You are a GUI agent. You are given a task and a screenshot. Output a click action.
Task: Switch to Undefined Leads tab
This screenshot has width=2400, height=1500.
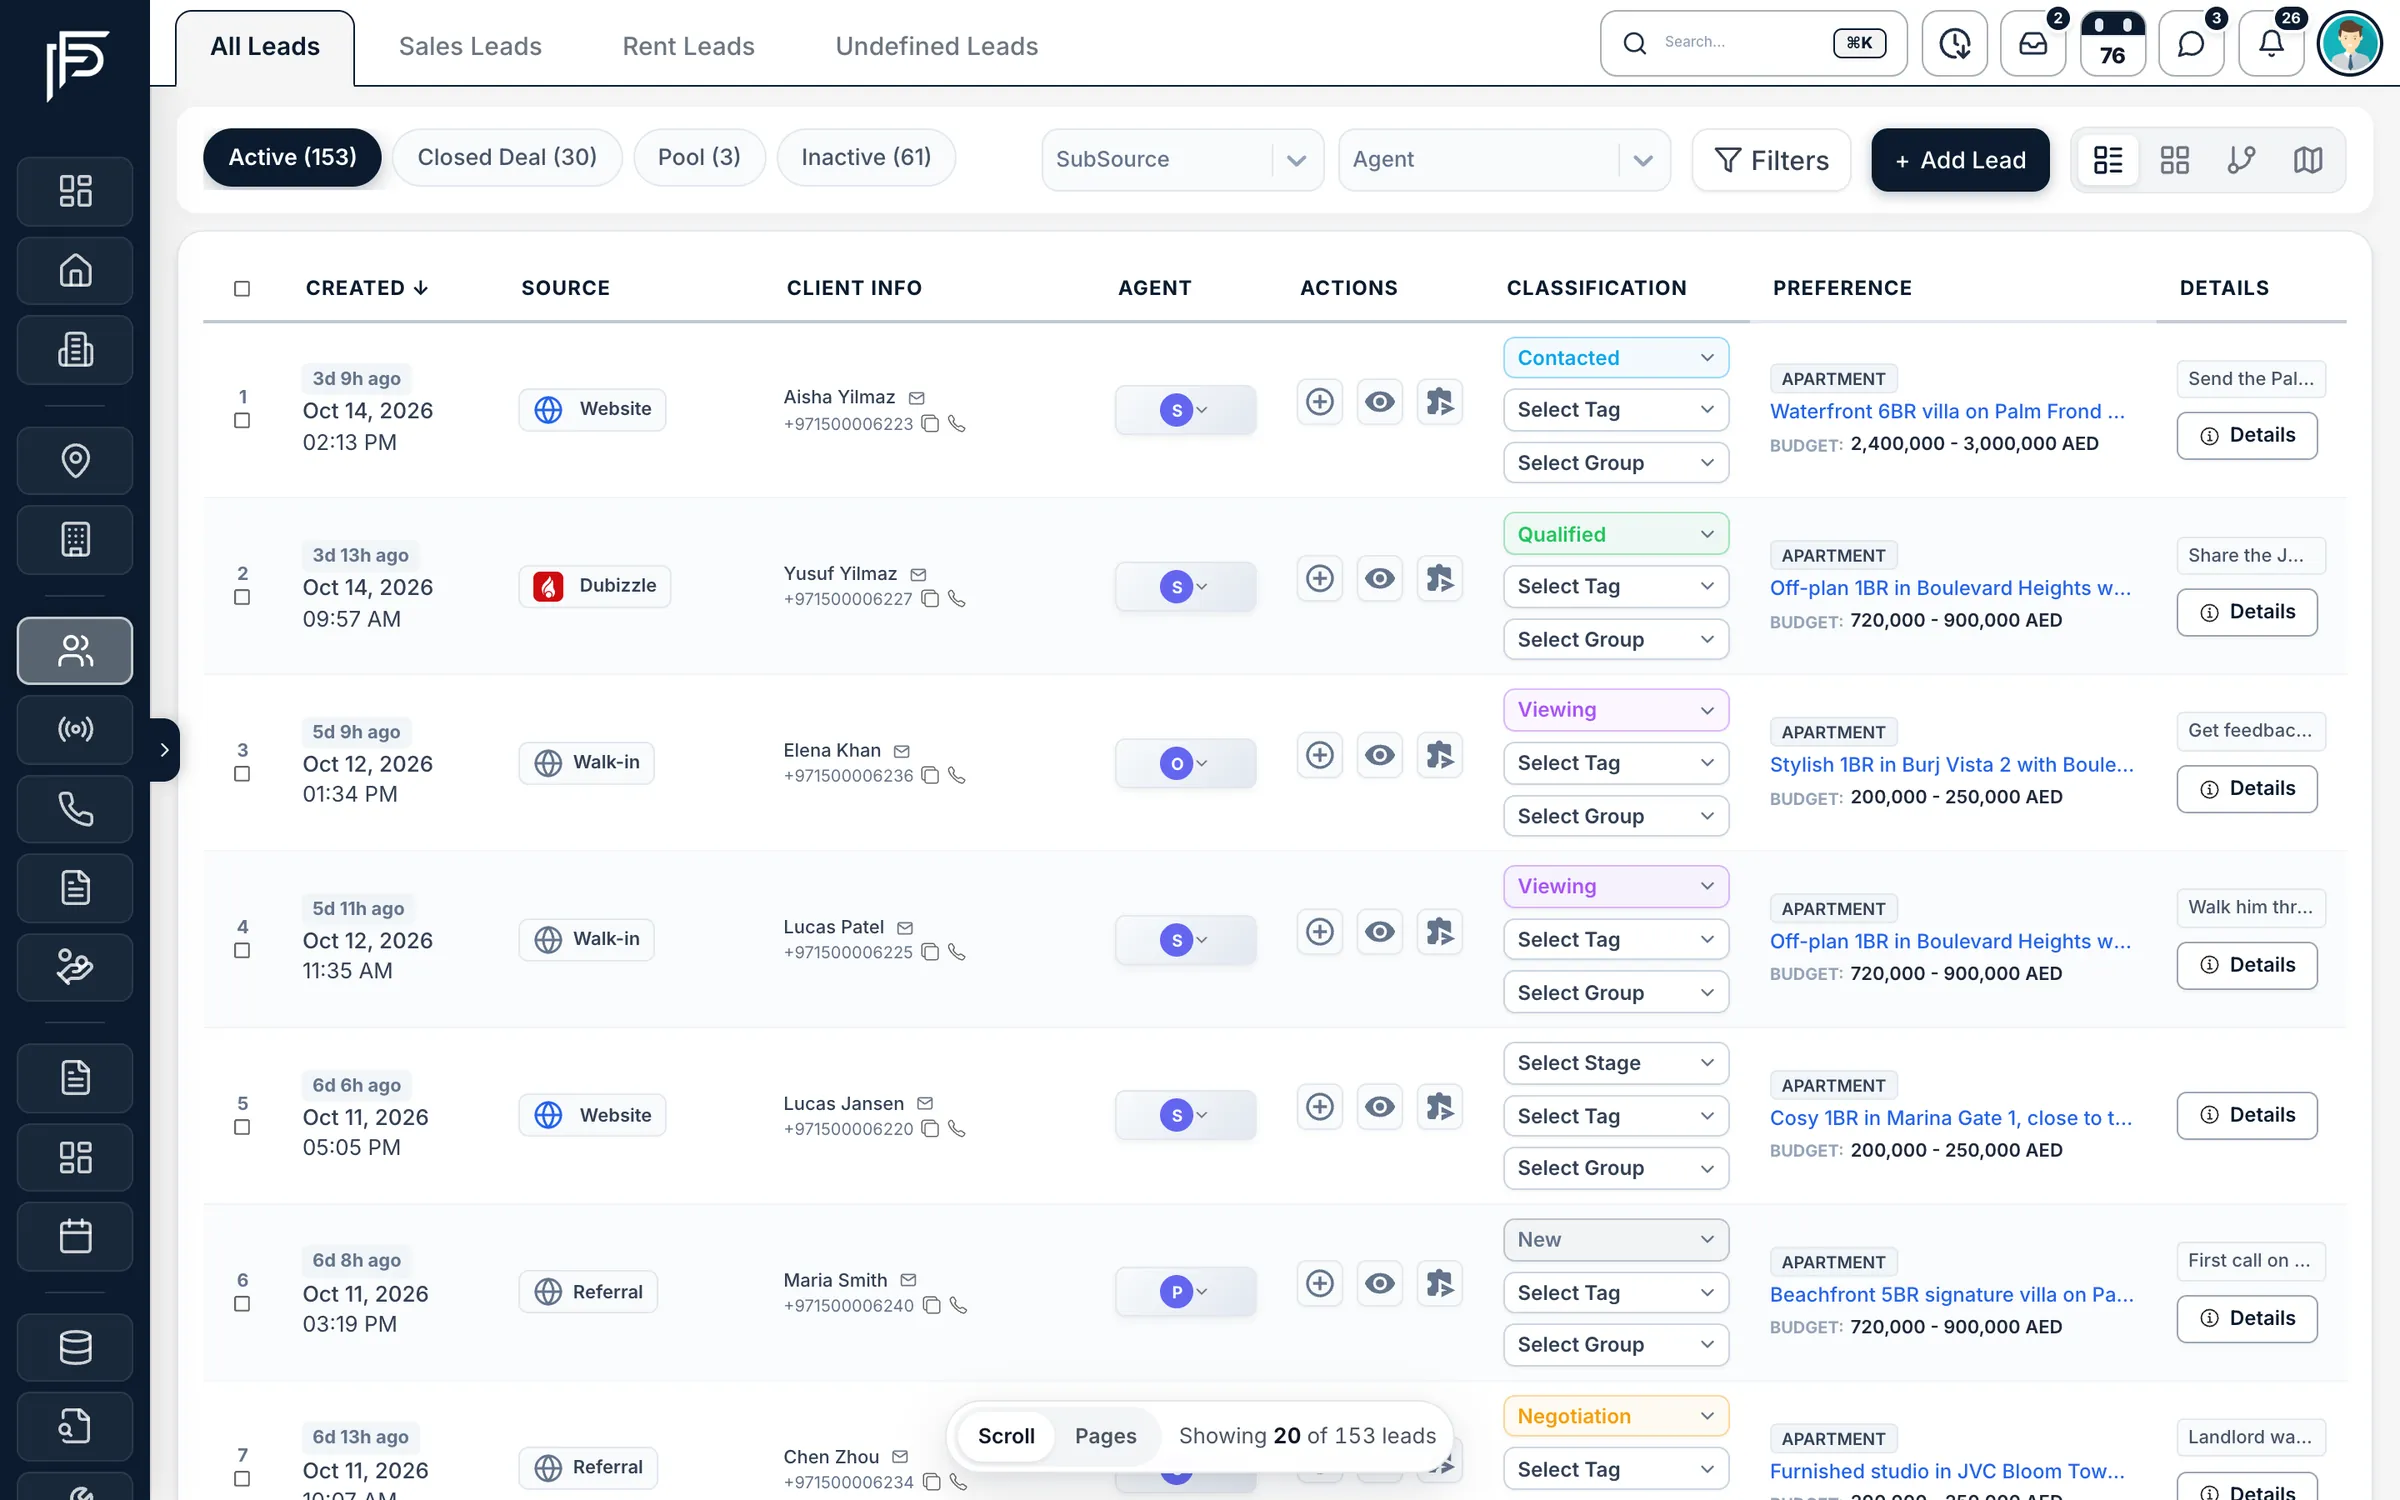[x=937, y=46]
